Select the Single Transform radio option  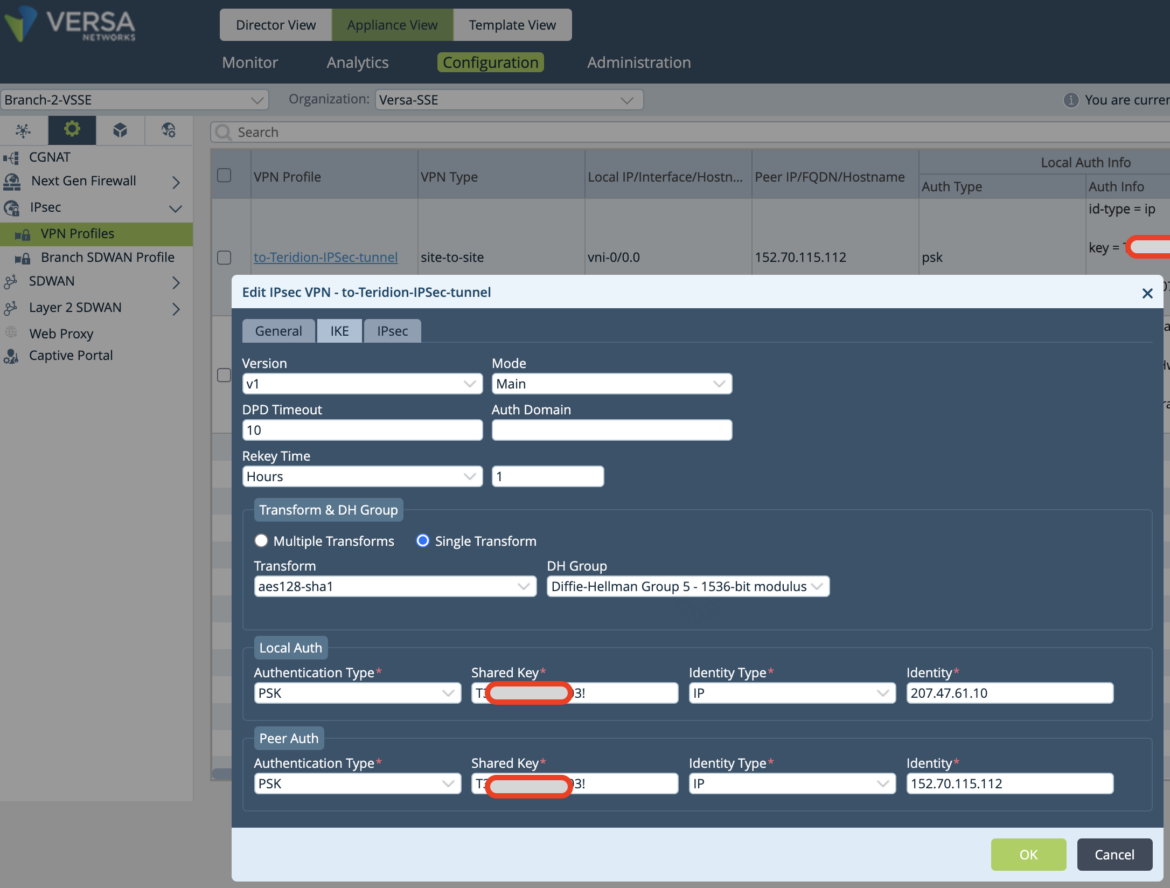click(422, 541)
